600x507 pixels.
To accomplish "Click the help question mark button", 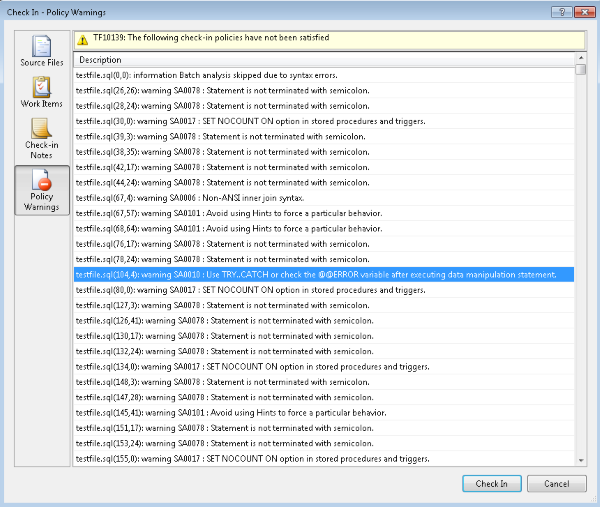I will click(x=562, y=12).
